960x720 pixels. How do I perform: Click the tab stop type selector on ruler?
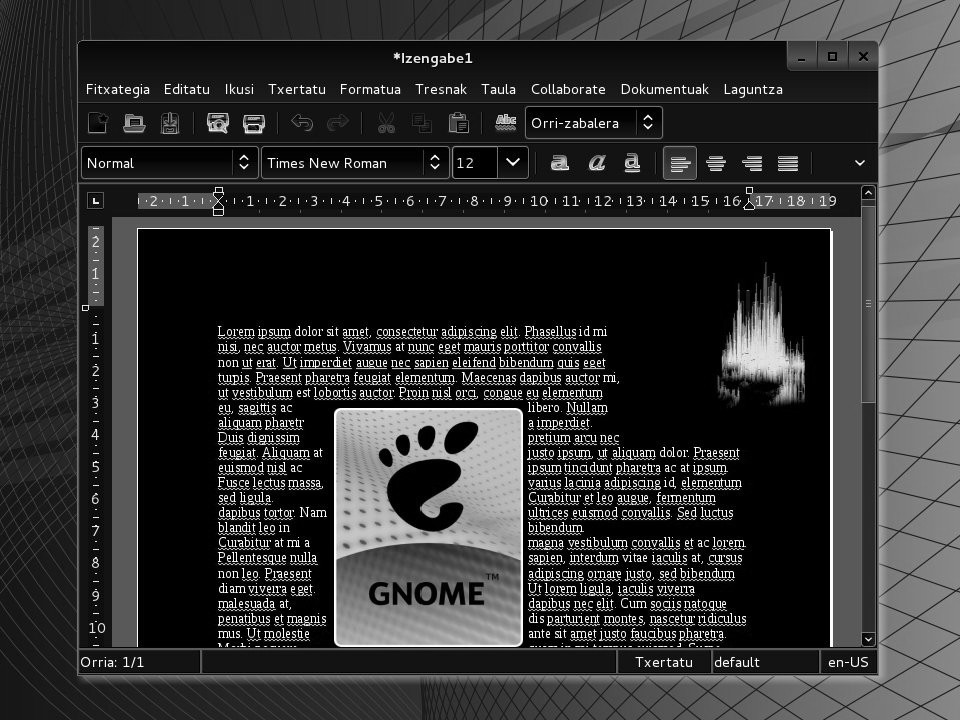pos(96,201)
